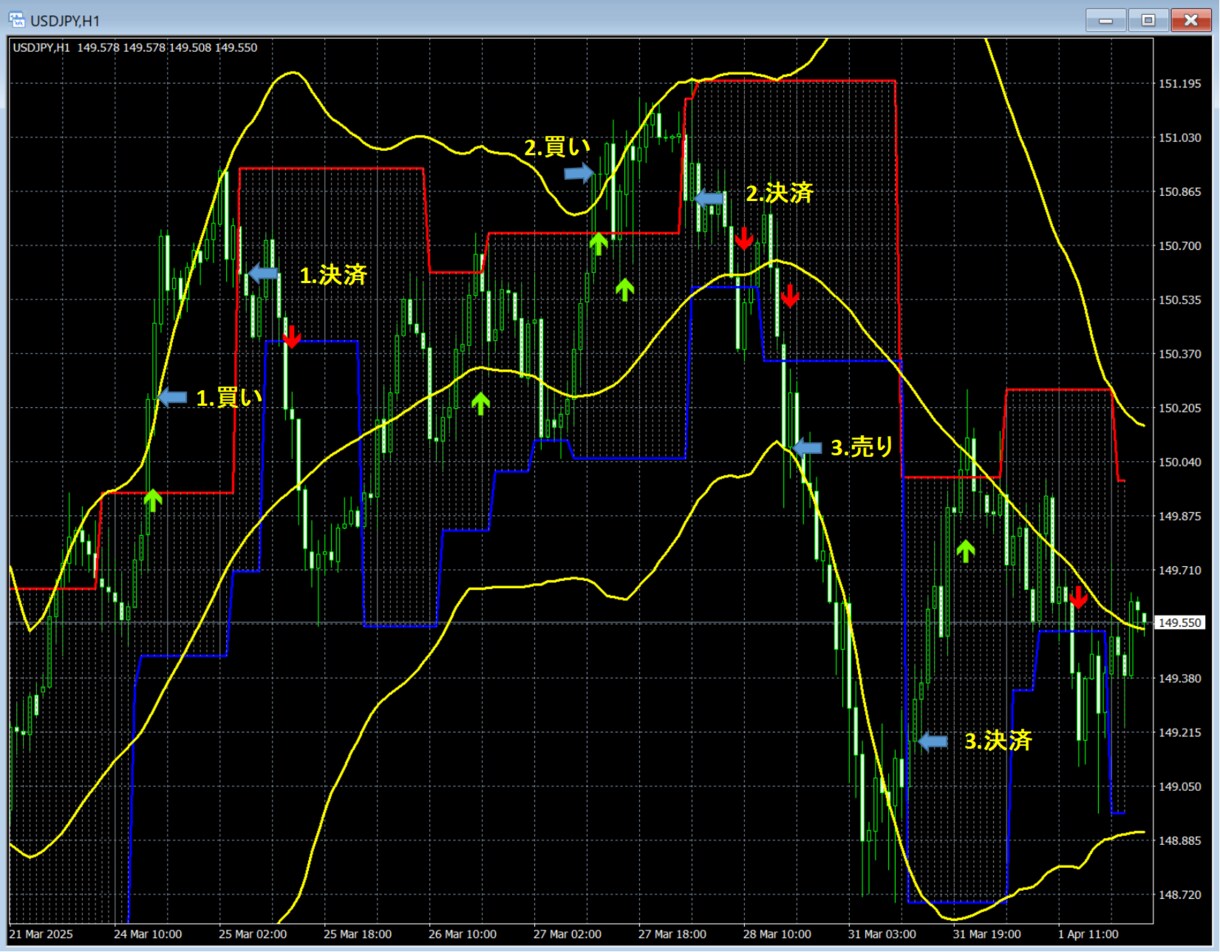Click the 21 Mar 2025 date label
This screenshot has width=1220, height=952.
pos(43,933)
